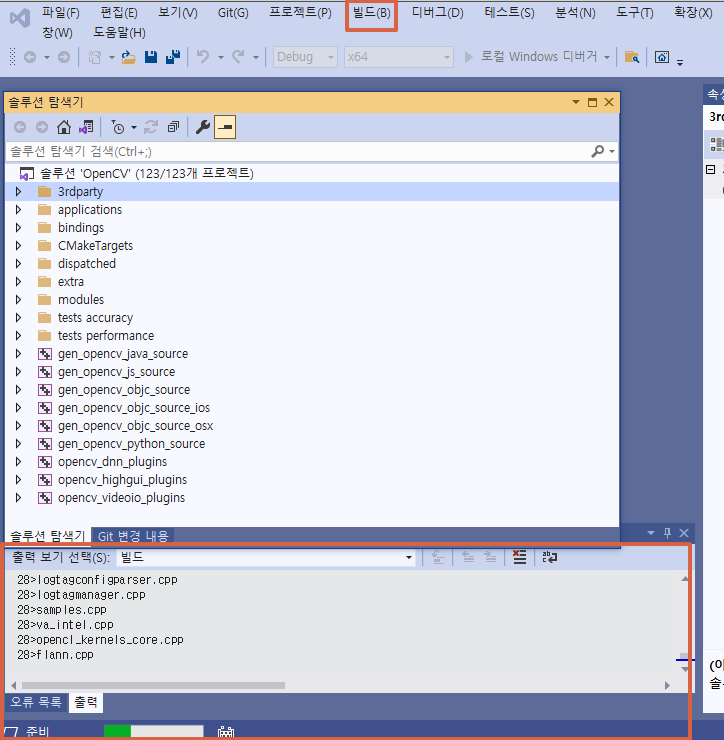Image resolution: width=724 pixels, height=740 pixels.
Task: Open the 도움말(H) menu
Action: (119, 33)
